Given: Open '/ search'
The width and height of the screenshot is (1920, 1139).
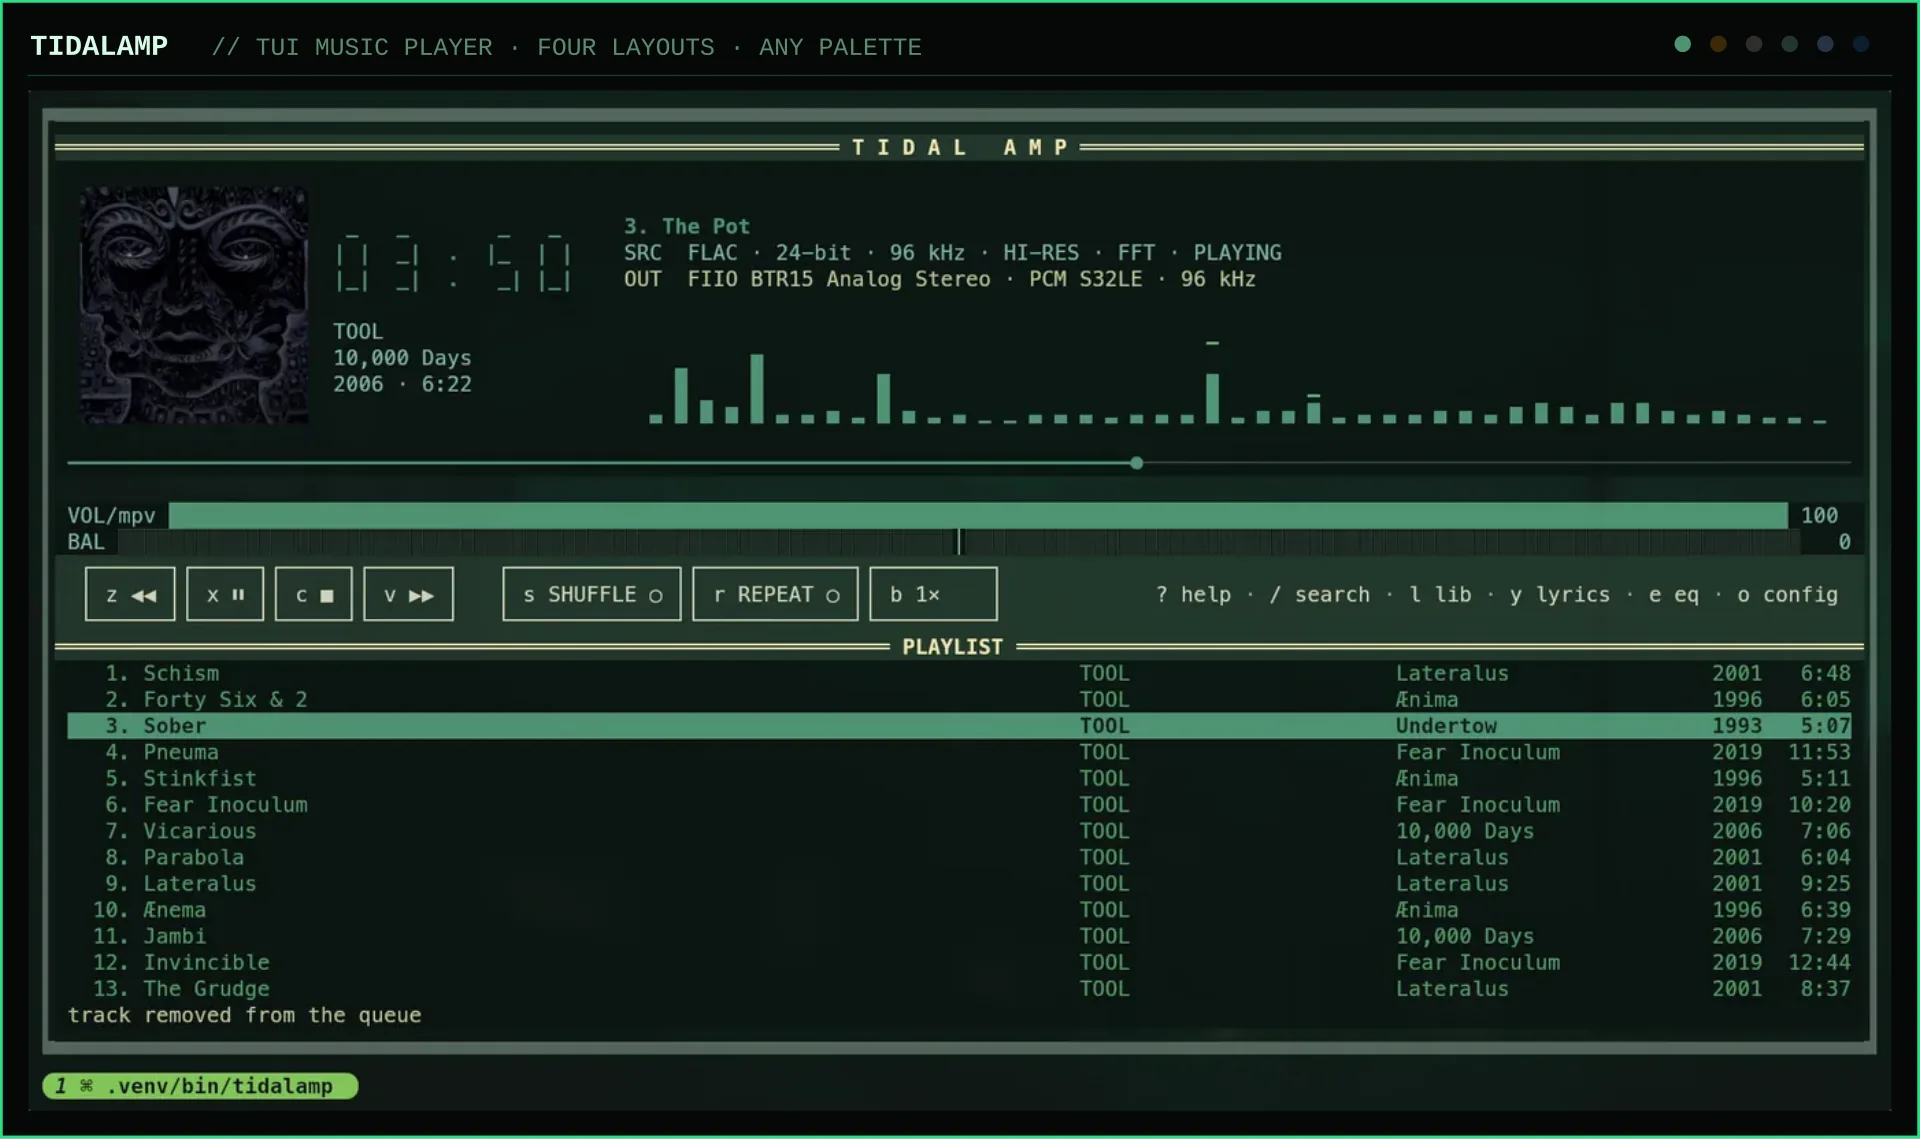Looking at the screenshot, I should point(1320,595).
